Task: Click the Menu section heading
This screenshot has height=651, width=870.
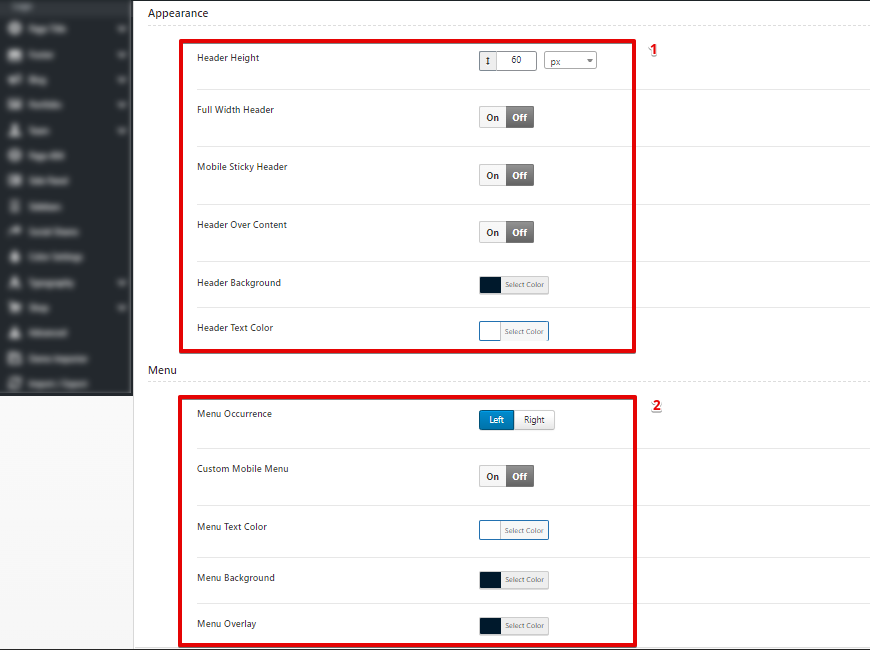Action: 162,370
